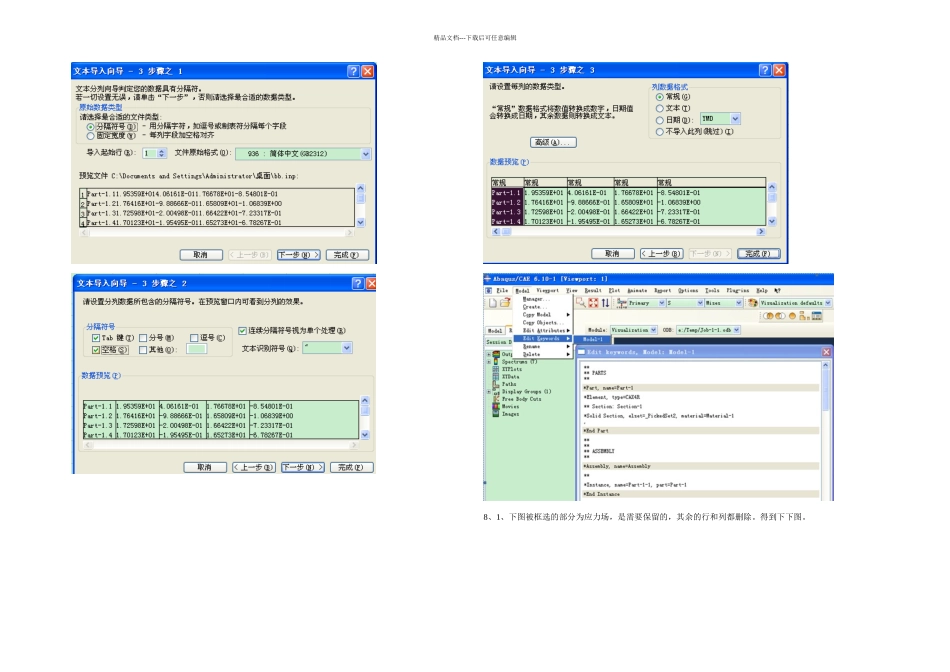Select the 文本 radio button in step 3
The image size is (950, 672).
pos(660,108)
